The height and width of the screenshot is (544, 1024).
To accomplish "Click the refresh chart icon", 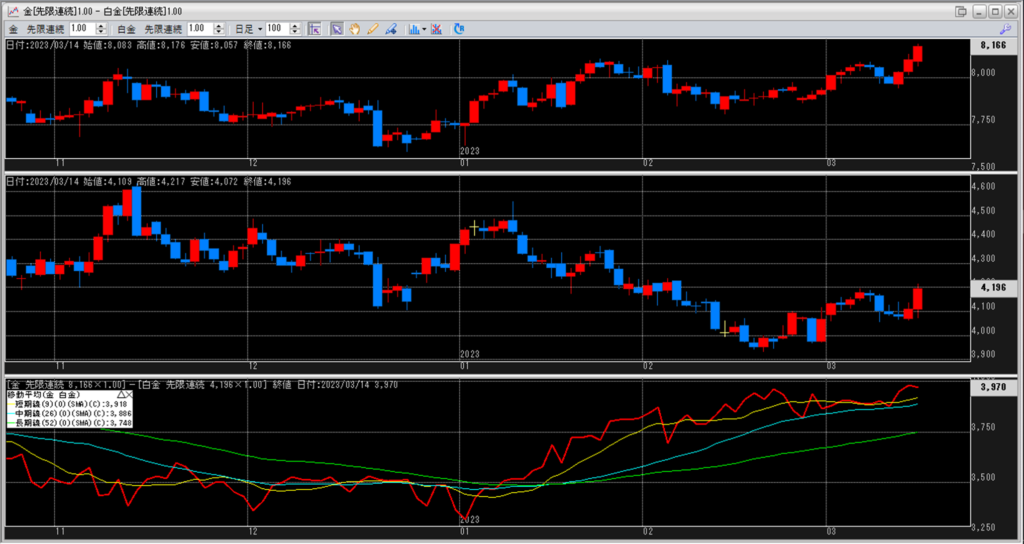I will (x=459, y=29).
